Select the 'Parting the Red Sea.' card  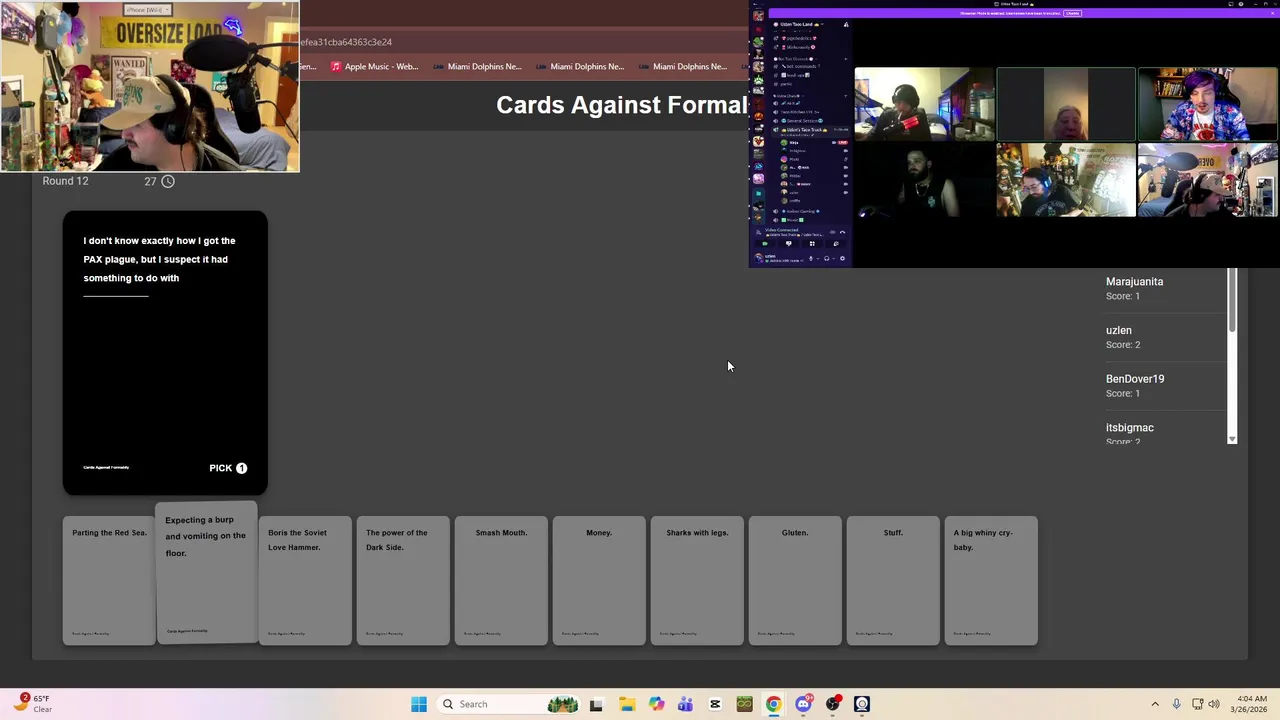[x=109, y=580]
